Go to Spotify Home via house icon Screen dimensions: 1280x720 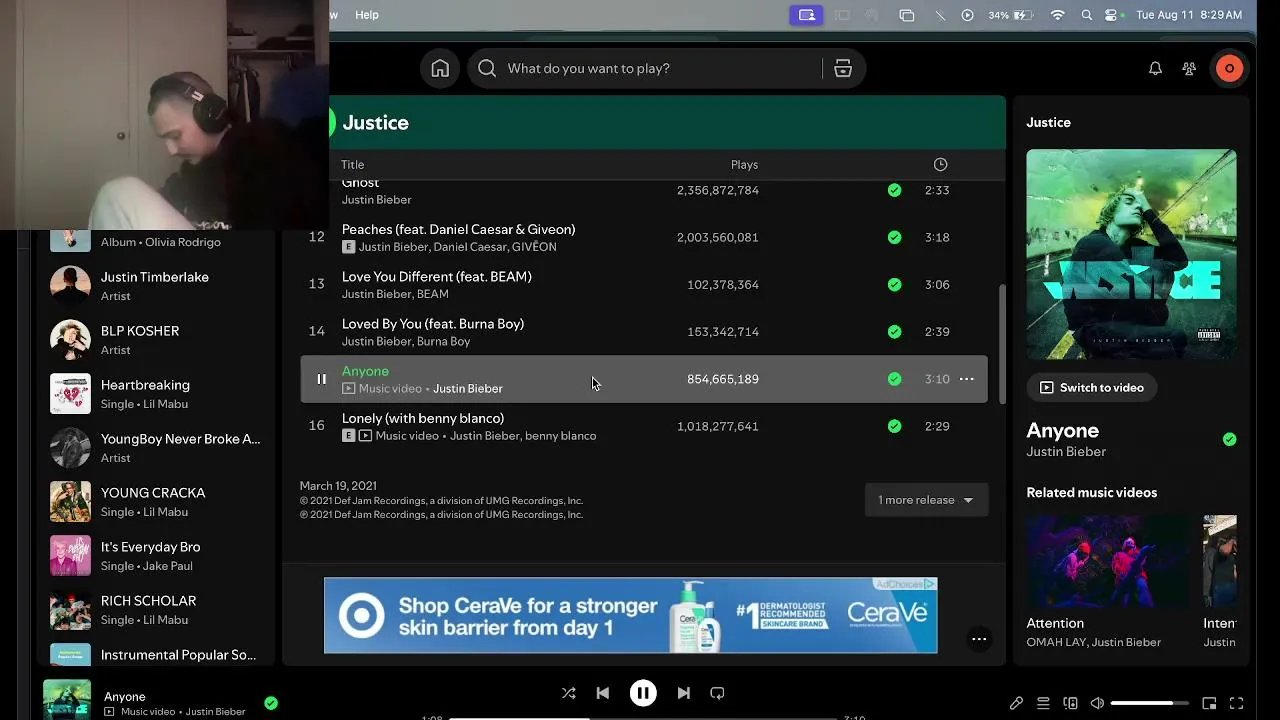pos(440,68)
